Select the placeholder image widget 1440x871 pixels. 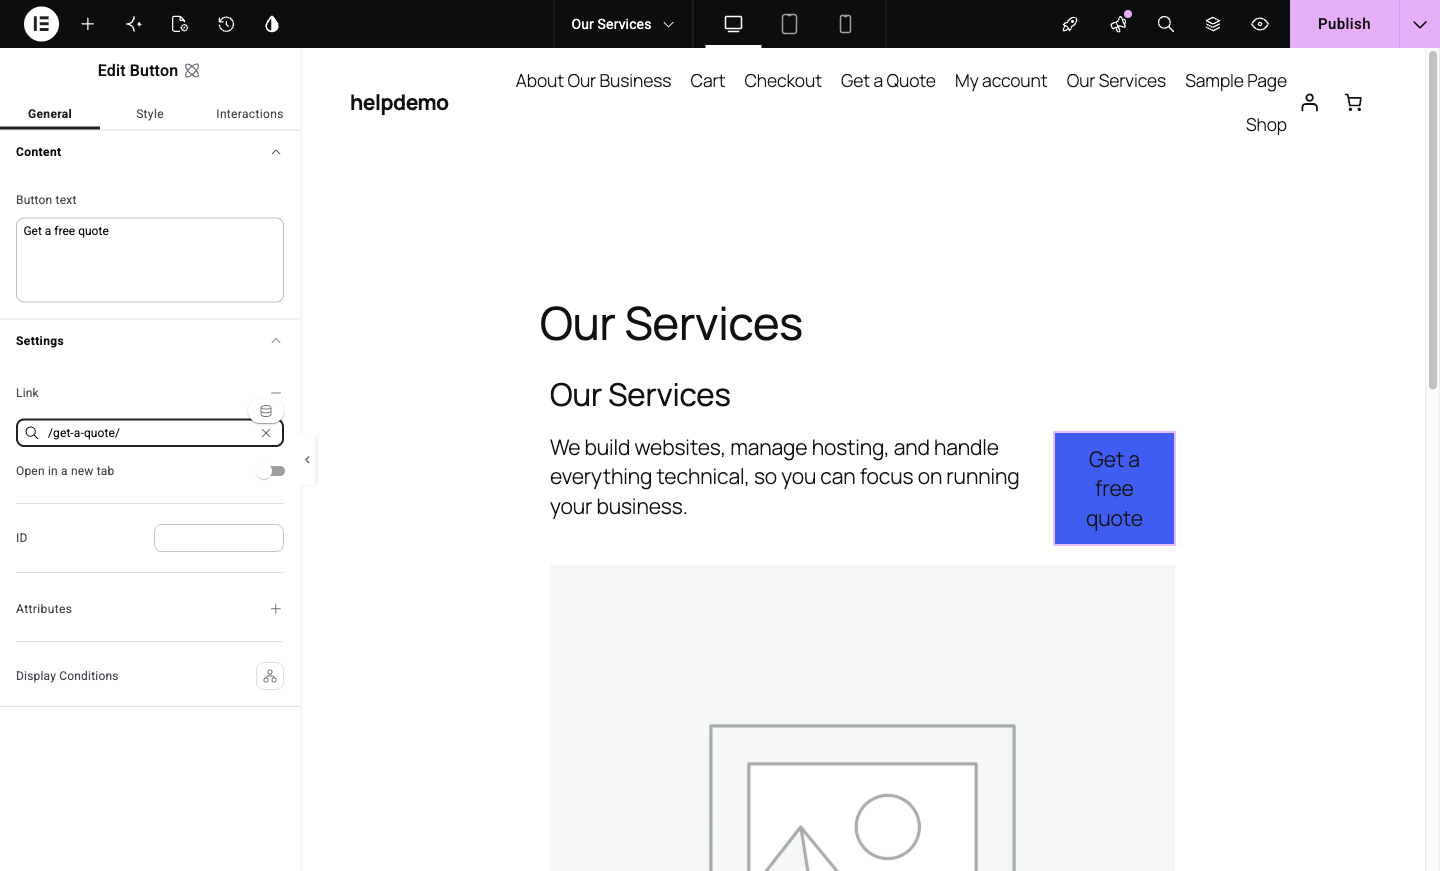click(862, 718)
